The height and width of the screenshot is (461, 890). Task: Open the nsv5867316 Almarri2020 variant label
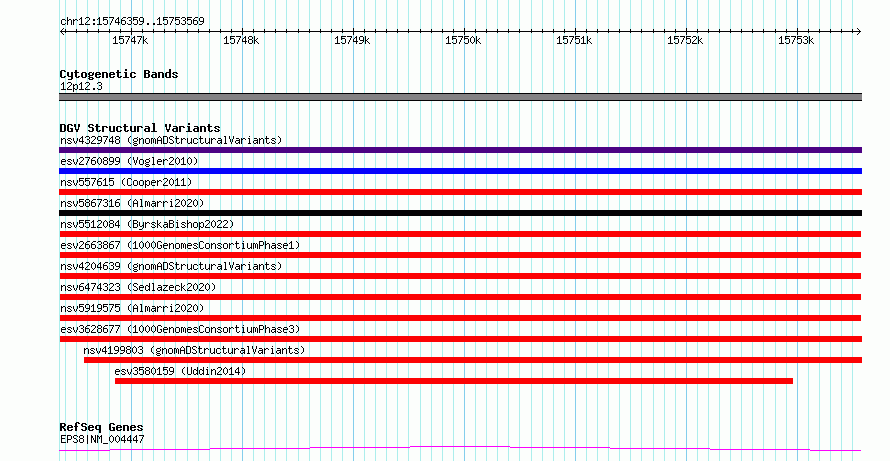click(132, 203)
